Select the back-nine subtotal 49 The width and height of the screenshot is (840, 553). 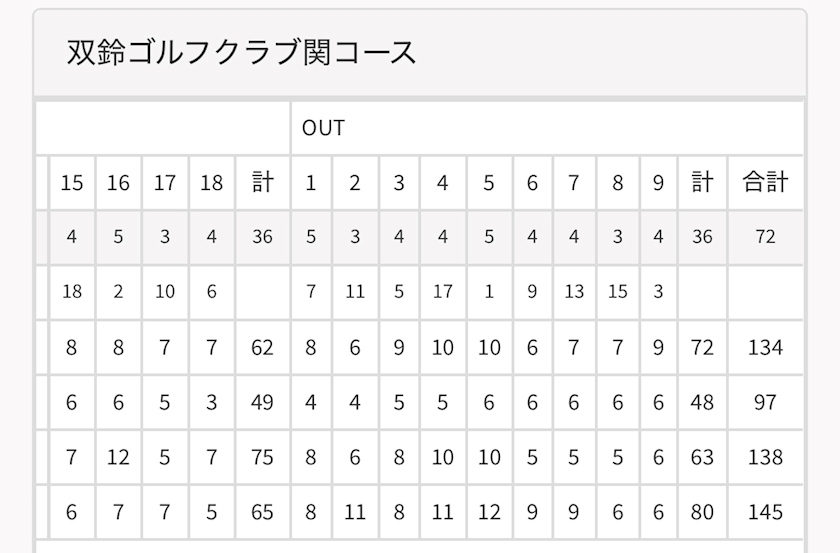(262, 402)
